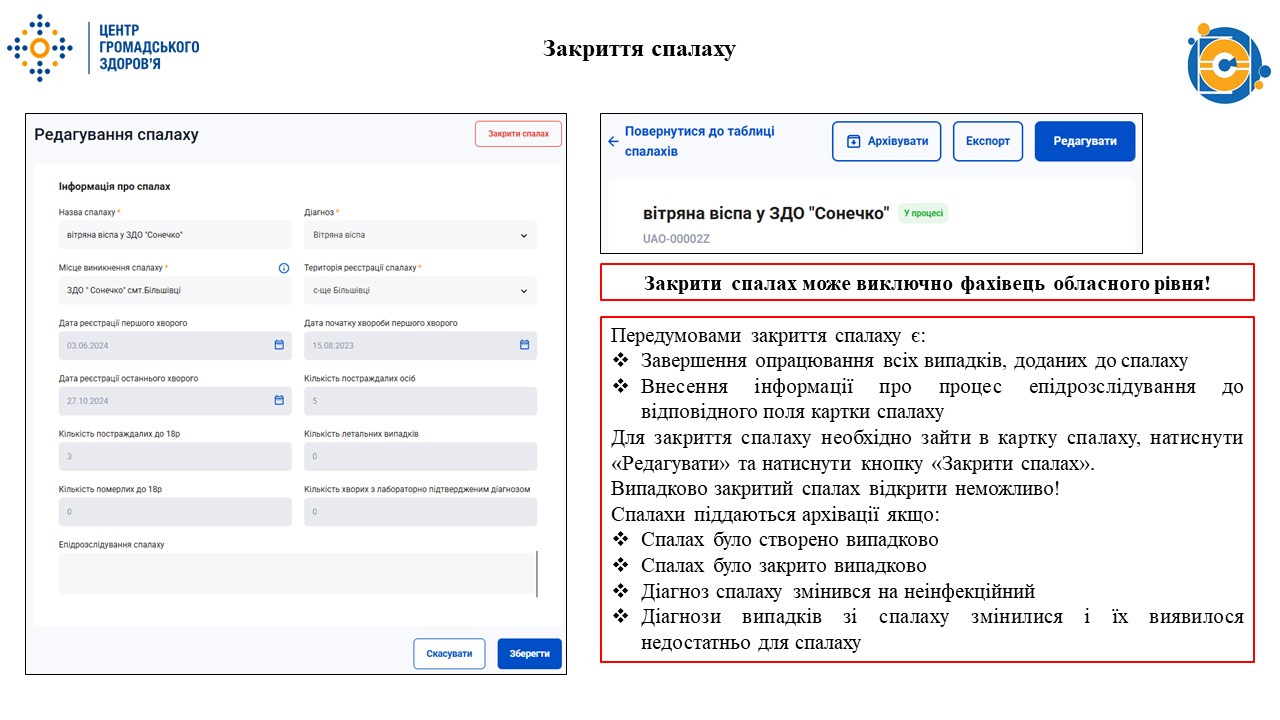Click 'Скасувати' to cancel editing
This screenshot has width=1280, height=720.
point(449,653)
